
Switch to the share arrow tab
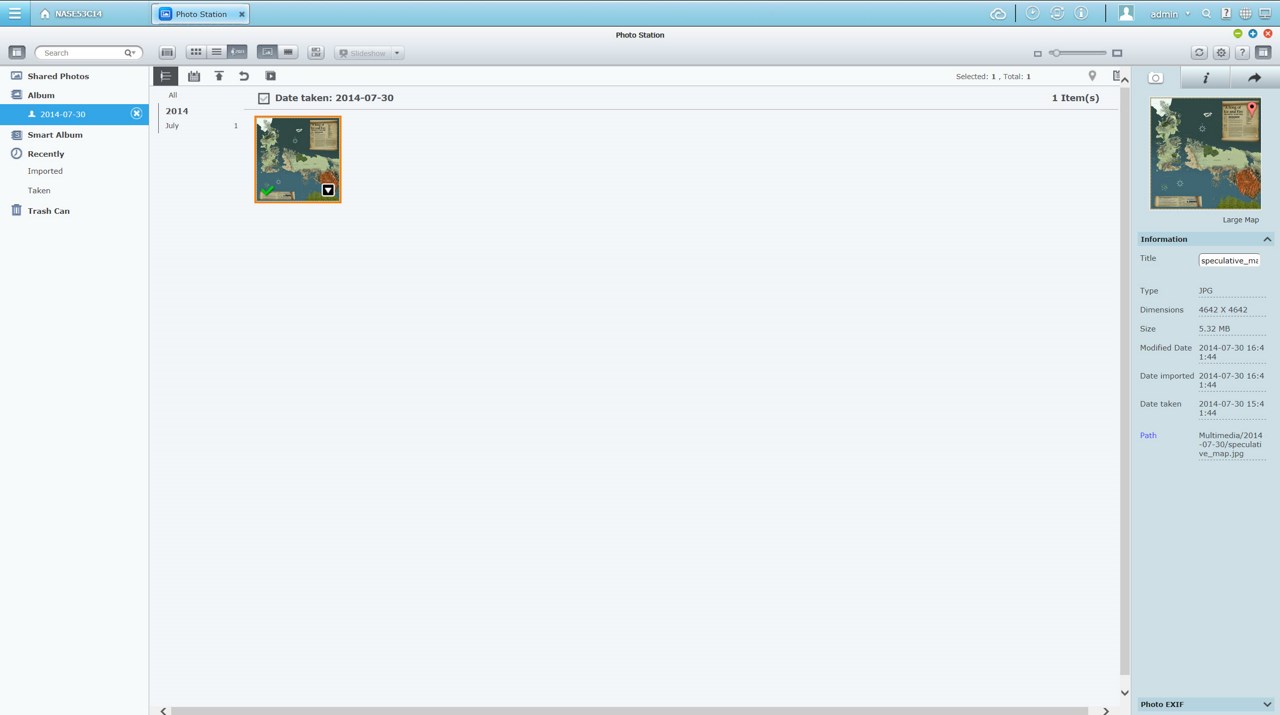[1254, 77]
